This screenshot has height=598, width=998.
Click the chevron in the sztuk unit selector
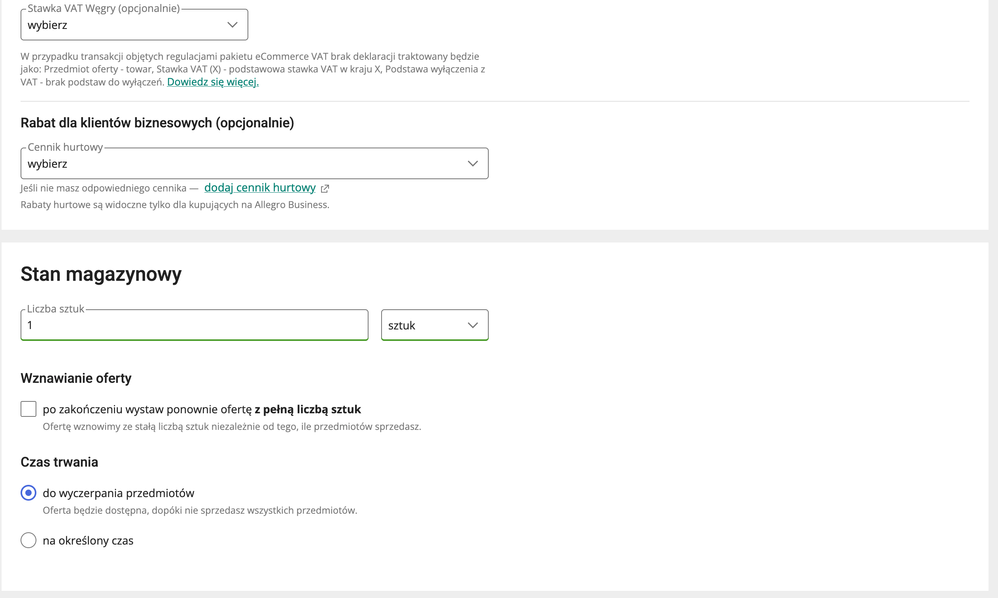tap(472, 326)
